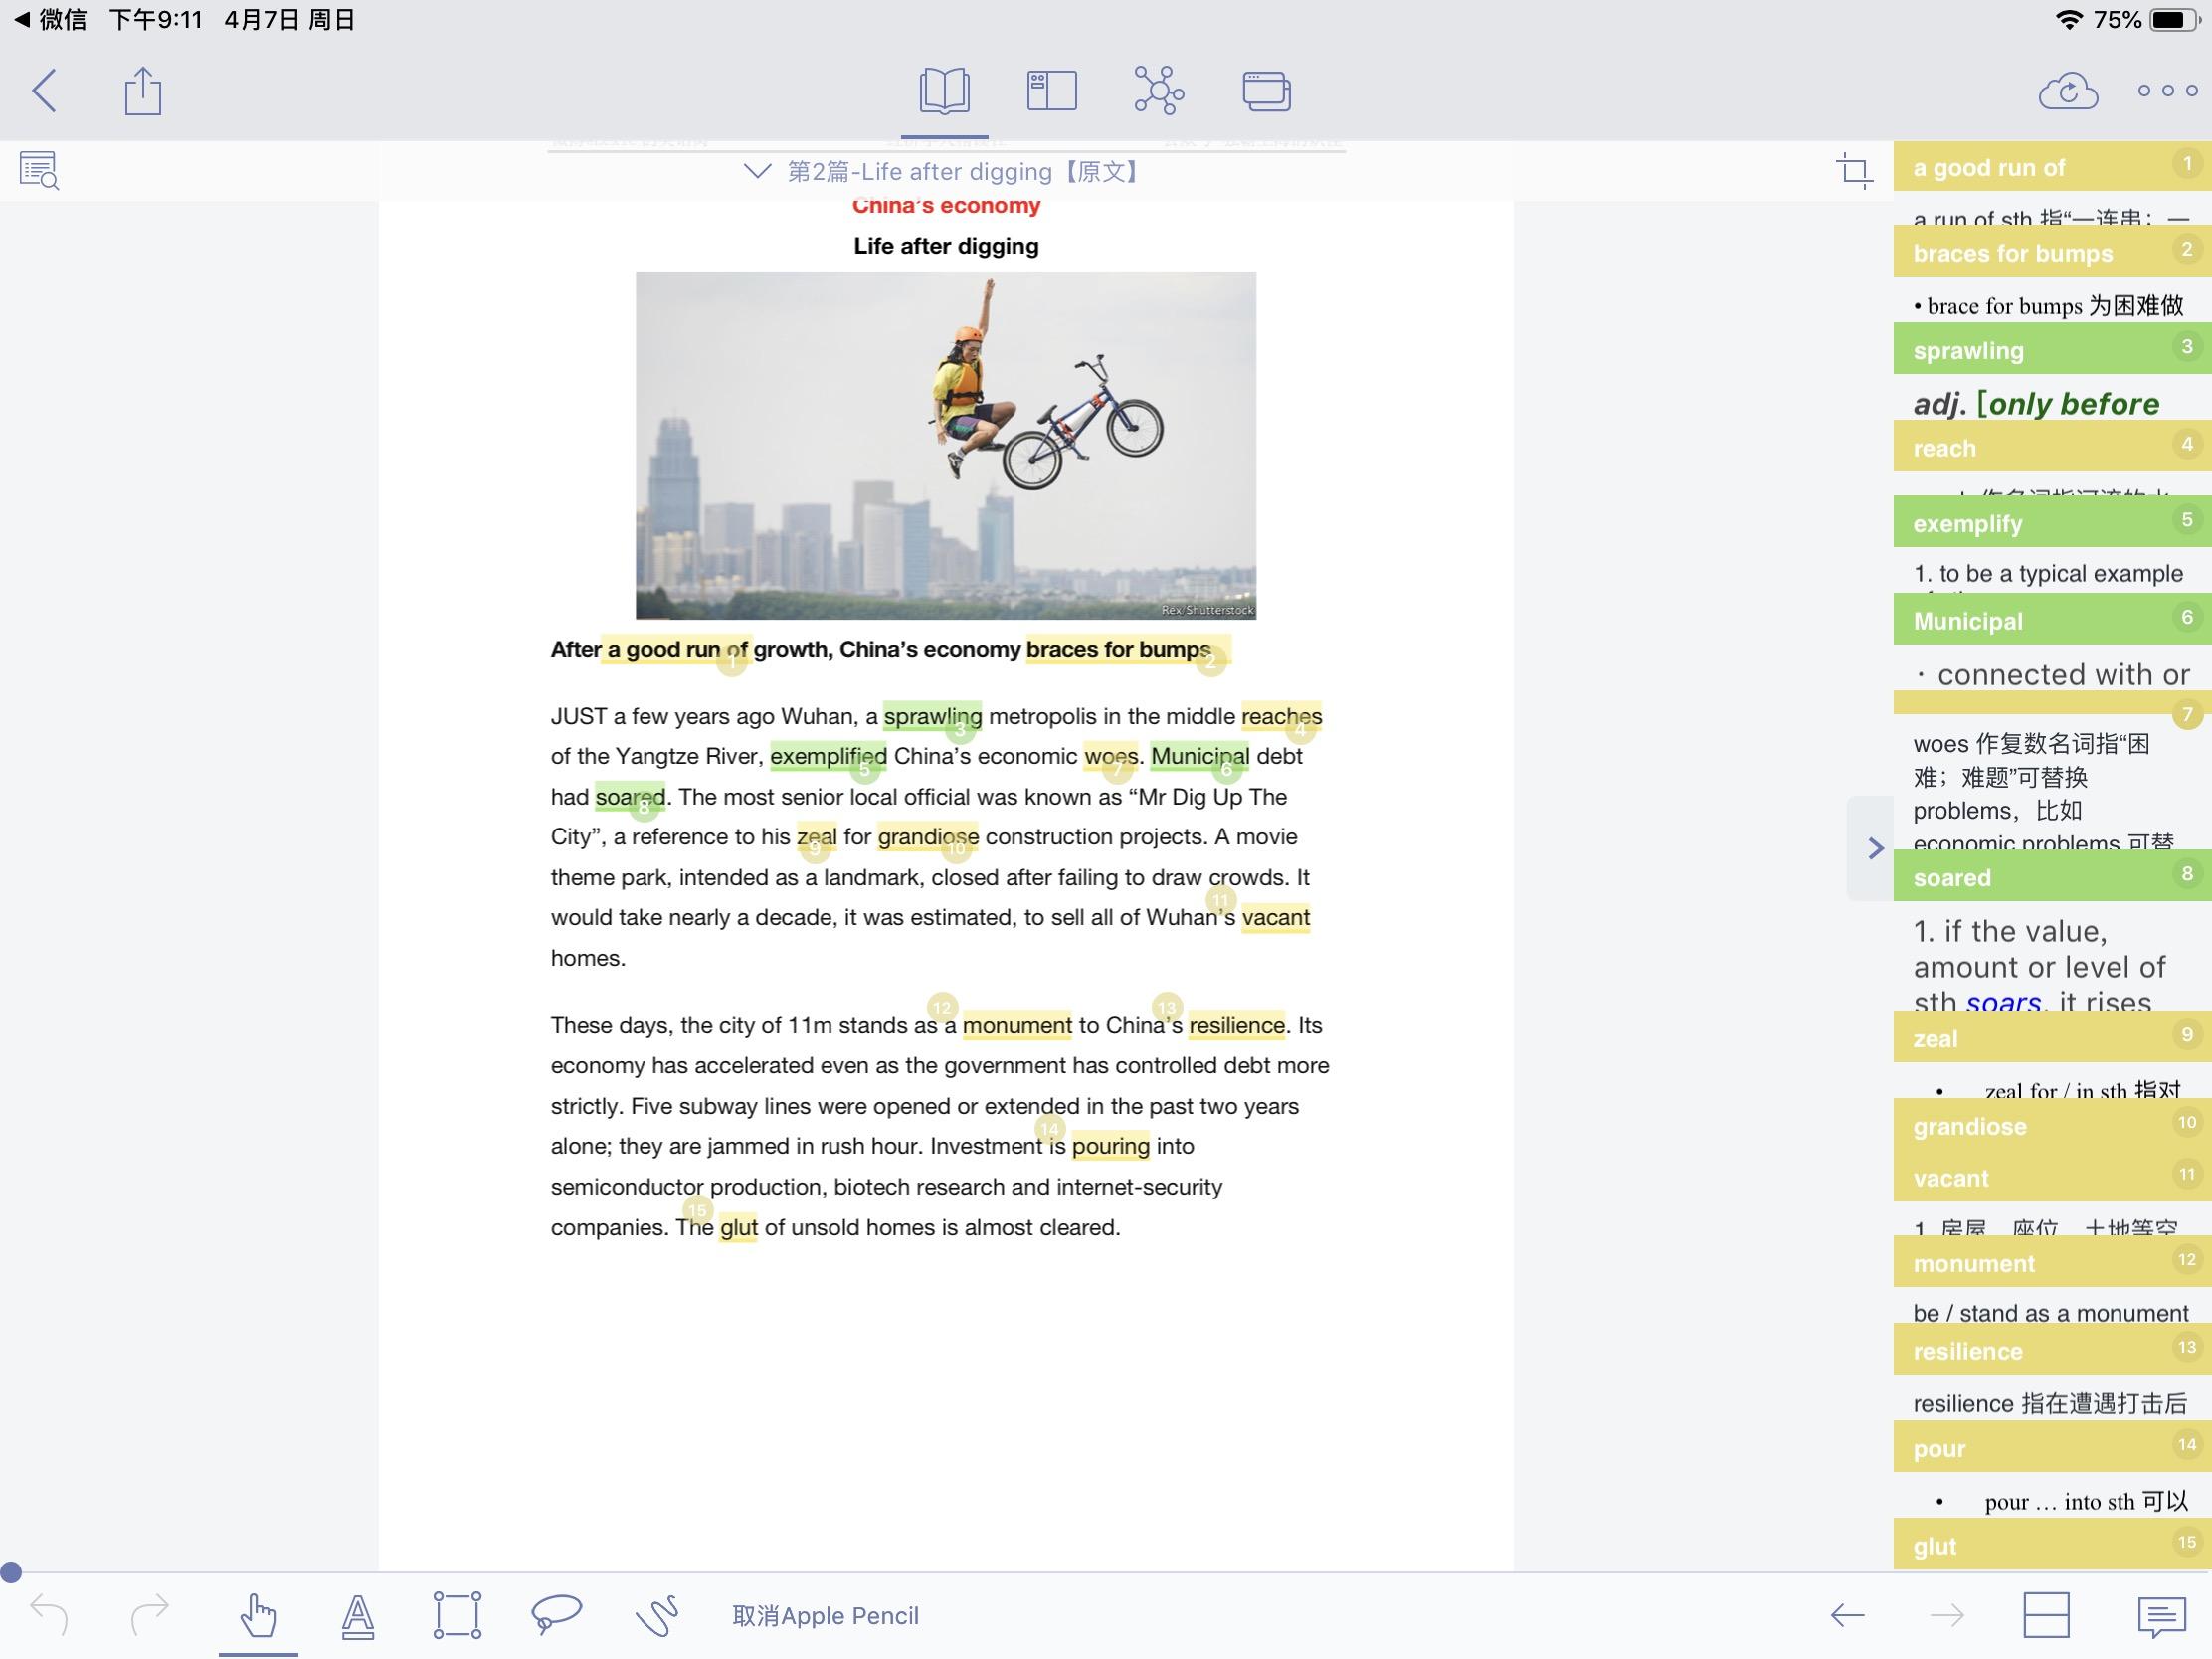This screenshot has height=1659, width=2212.
Task: Select the freehand ink pen tool
Action: (657, 1615)
